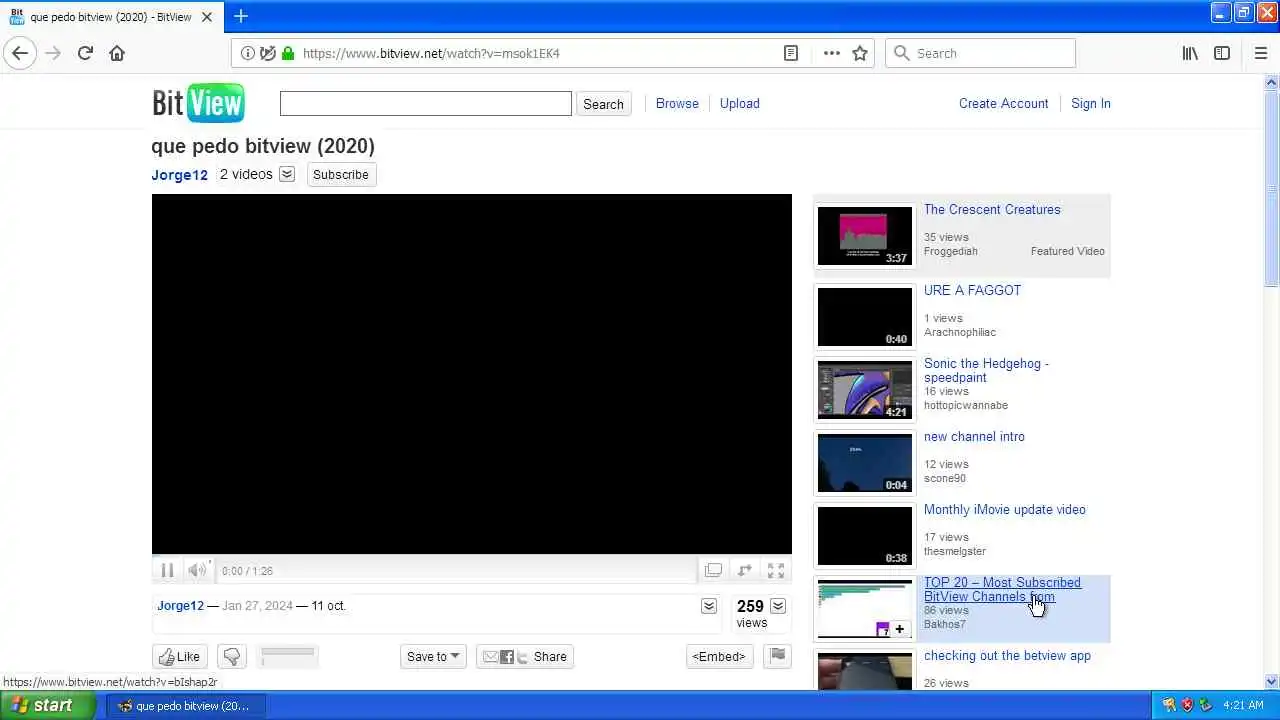
Task: Click the red security shield tray icon
Action: [1187, 705]
